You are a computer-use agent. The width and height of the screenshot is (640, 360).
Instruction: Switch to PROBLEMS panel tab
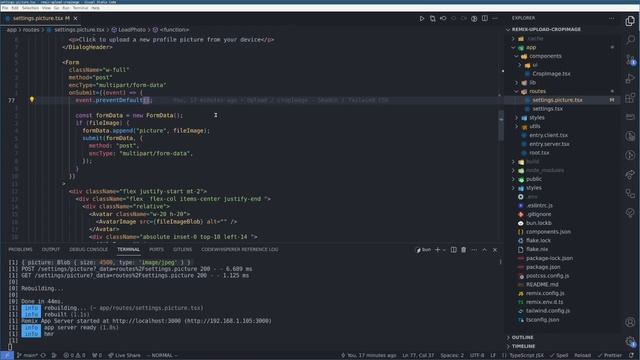[x=20, y=249]
